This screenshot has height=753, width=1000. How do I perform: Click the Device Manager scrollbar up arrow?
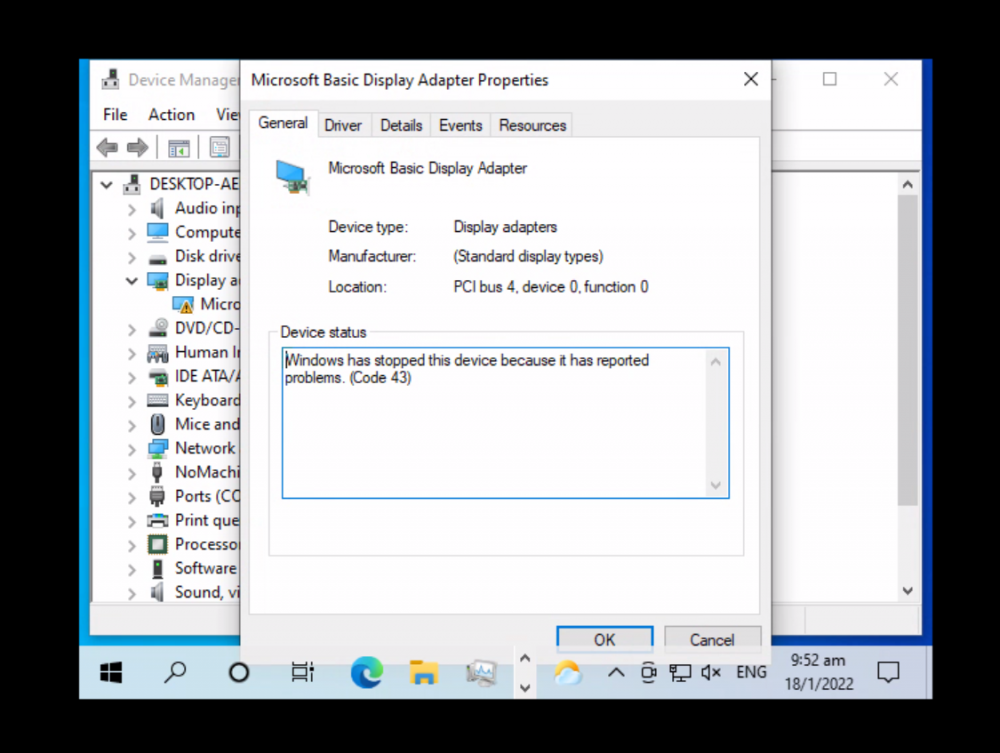908,185
